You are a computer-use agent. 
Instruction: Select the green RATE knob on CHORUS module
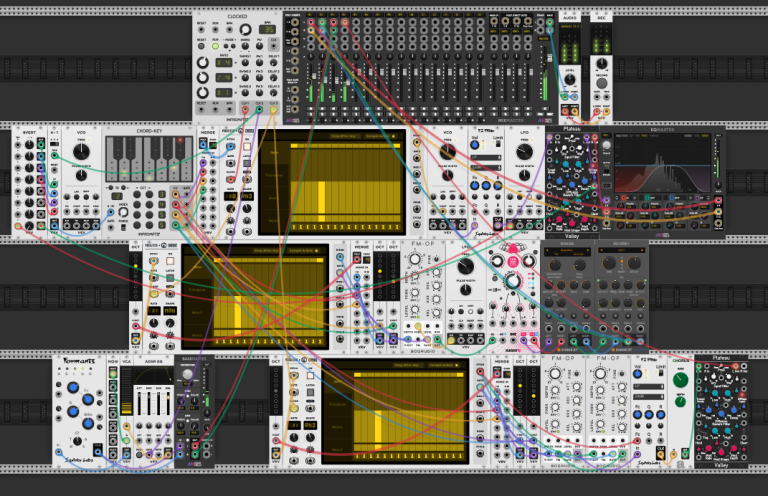pyautogui.click(x=680, y=379)
